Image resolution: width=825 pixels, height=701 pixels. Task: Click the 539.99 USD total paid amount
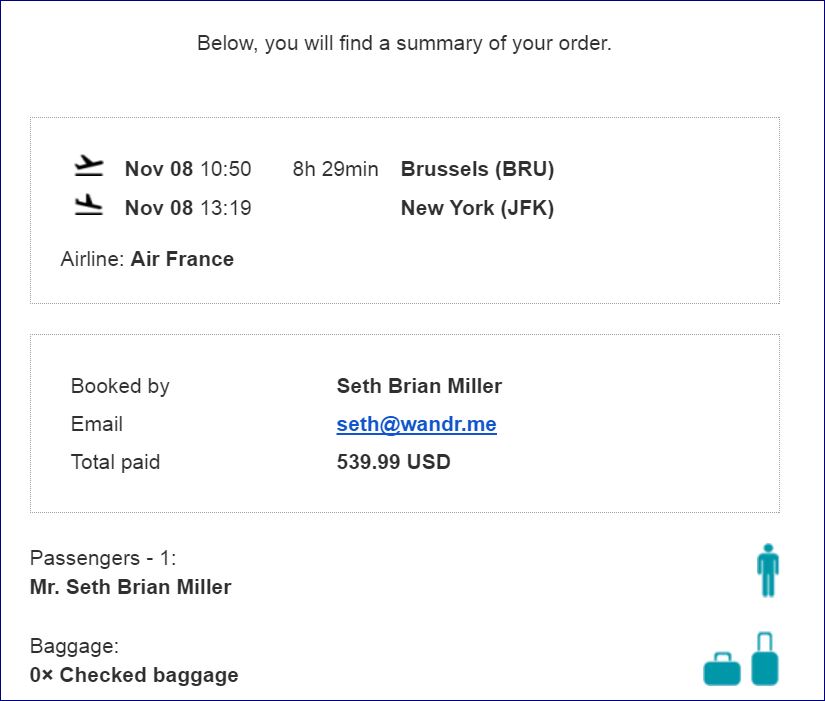point(393,462)
